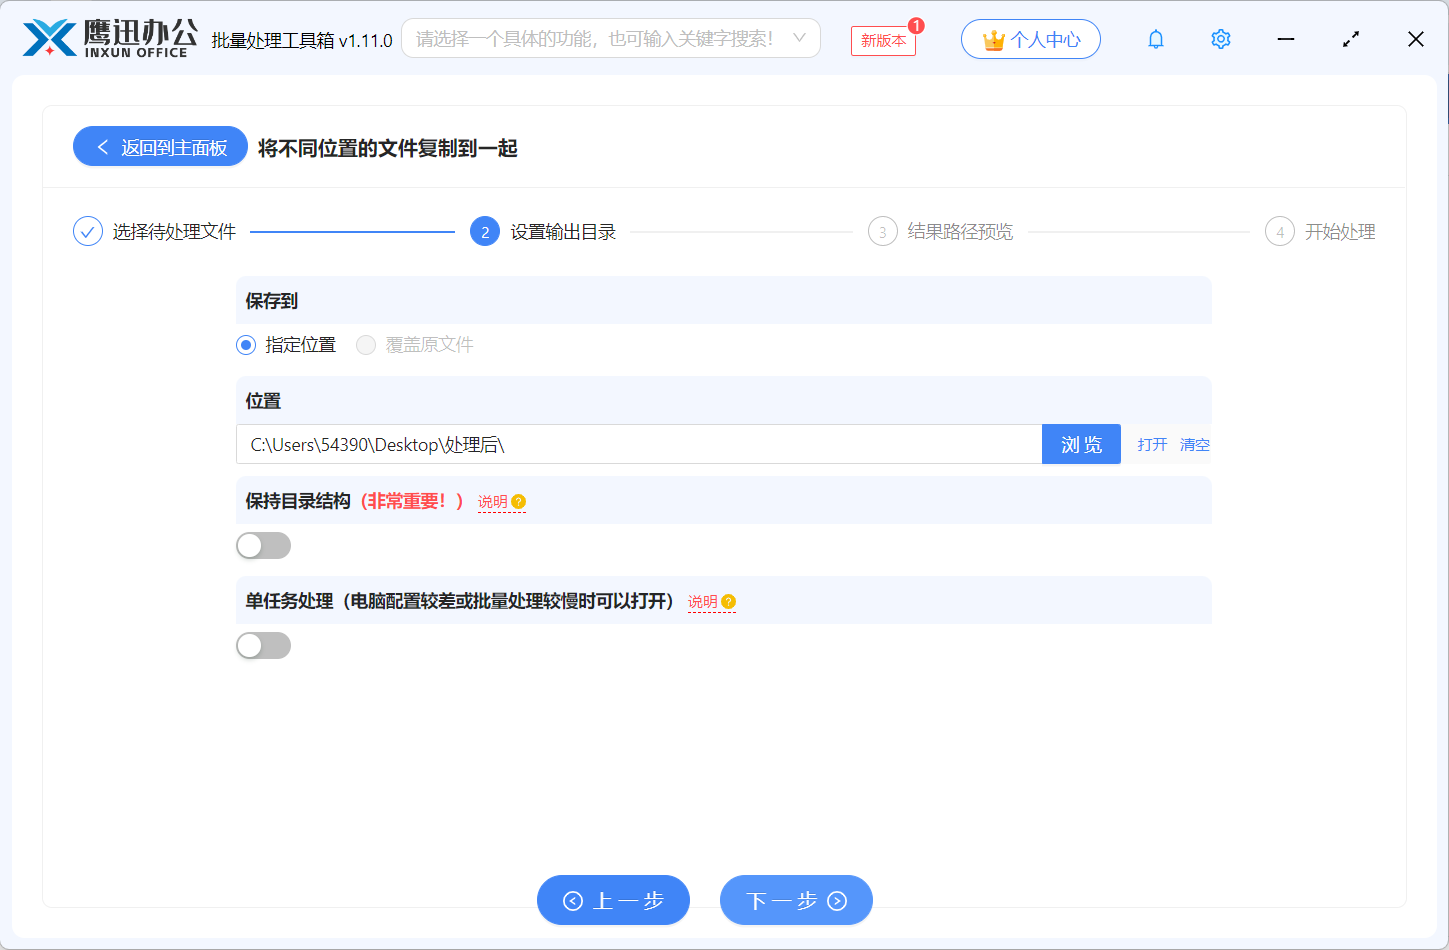Click the question icon next to 保持目录结构 说明

(x=518, y=502)
